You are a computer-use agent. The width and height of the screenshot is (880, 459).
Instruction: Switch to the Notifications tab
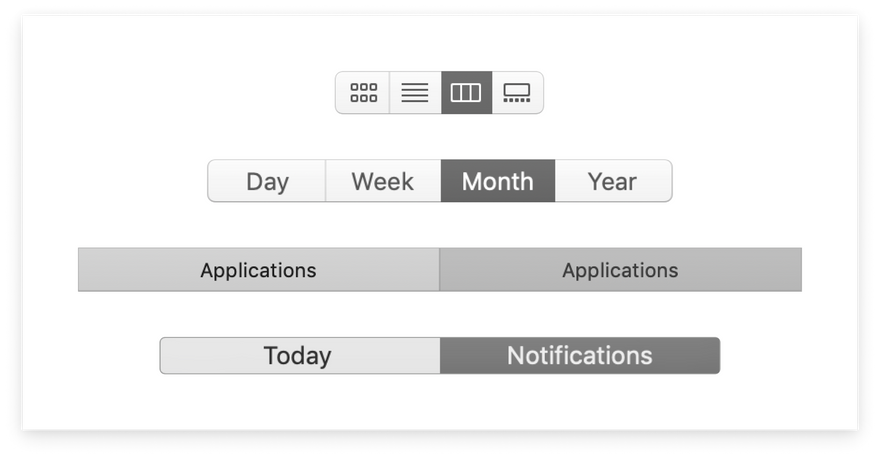pos(580,355)
